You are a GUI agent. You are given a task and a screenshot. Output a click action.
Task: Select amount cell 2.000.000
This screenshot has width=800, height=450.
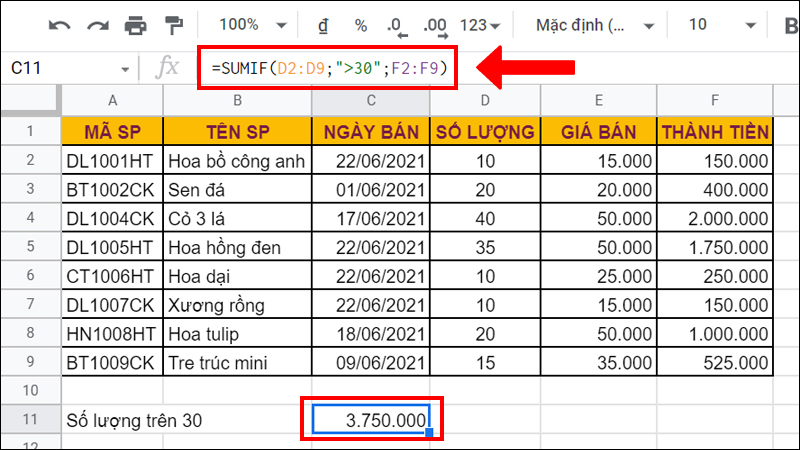pyautogui.click(x=715, y=218)
